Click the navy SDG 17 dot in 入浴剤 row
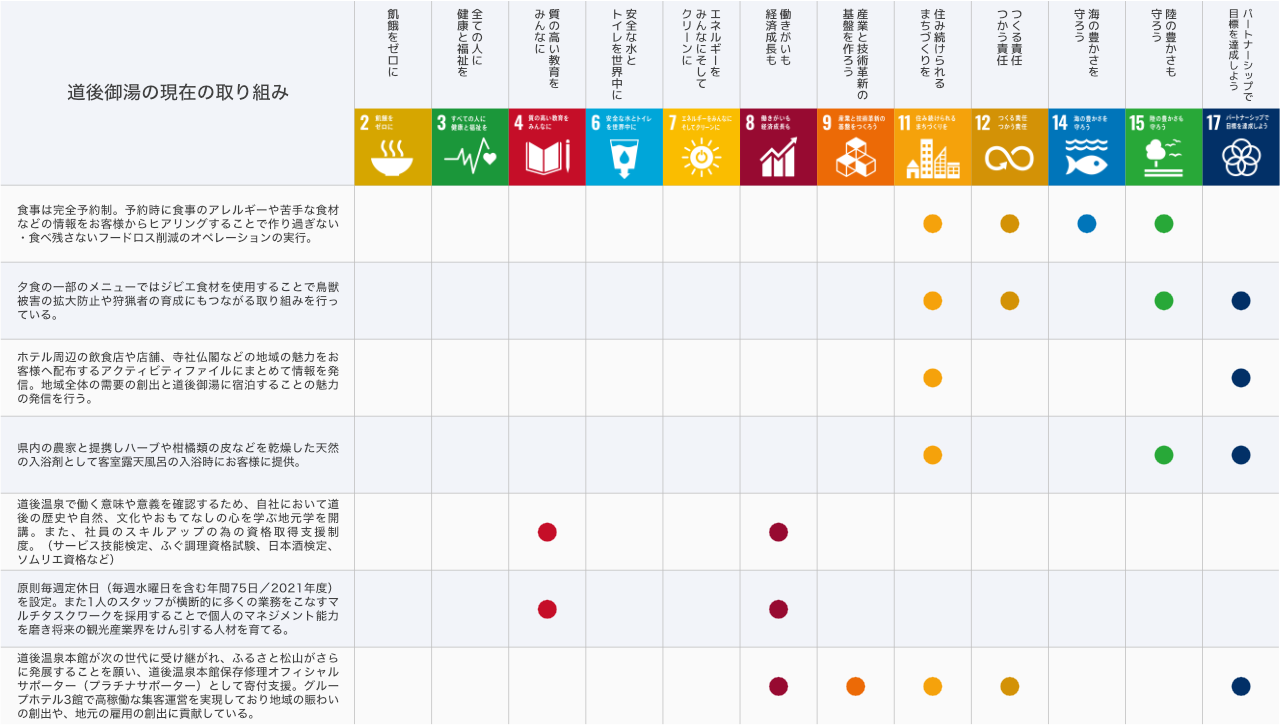Screen dimensions: 1280x725 tap(1241, 455)
